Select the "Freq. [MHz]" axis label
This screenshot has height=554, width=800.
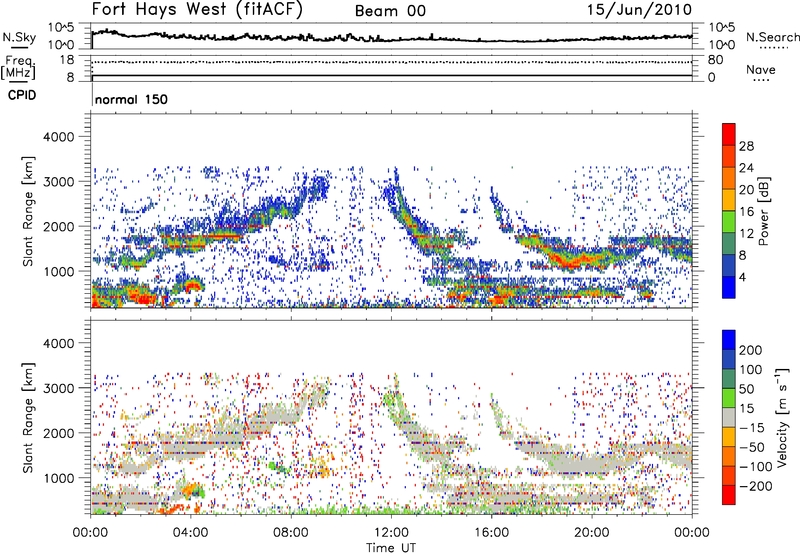pos(18,67)
